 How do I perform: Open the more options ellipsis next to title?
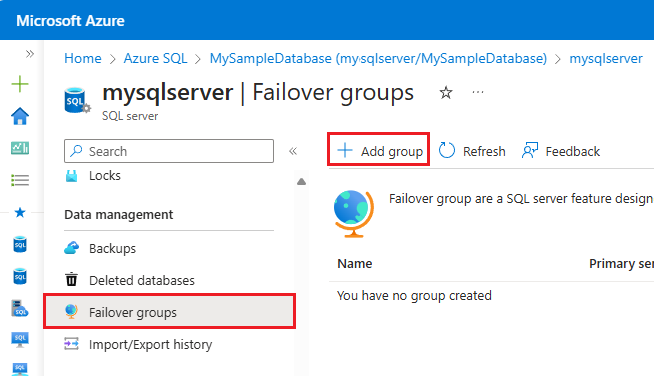pos(478,92)
